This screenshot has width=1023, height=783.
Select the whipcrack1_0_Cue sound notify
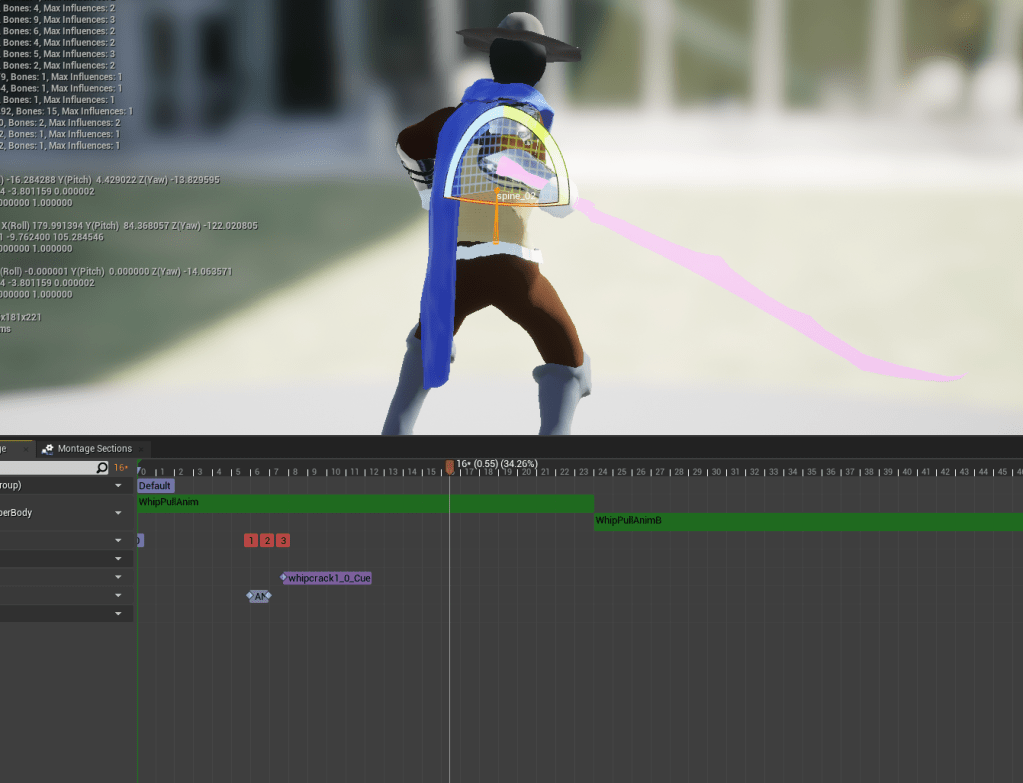pyautogui.click(x=328, y=578)
